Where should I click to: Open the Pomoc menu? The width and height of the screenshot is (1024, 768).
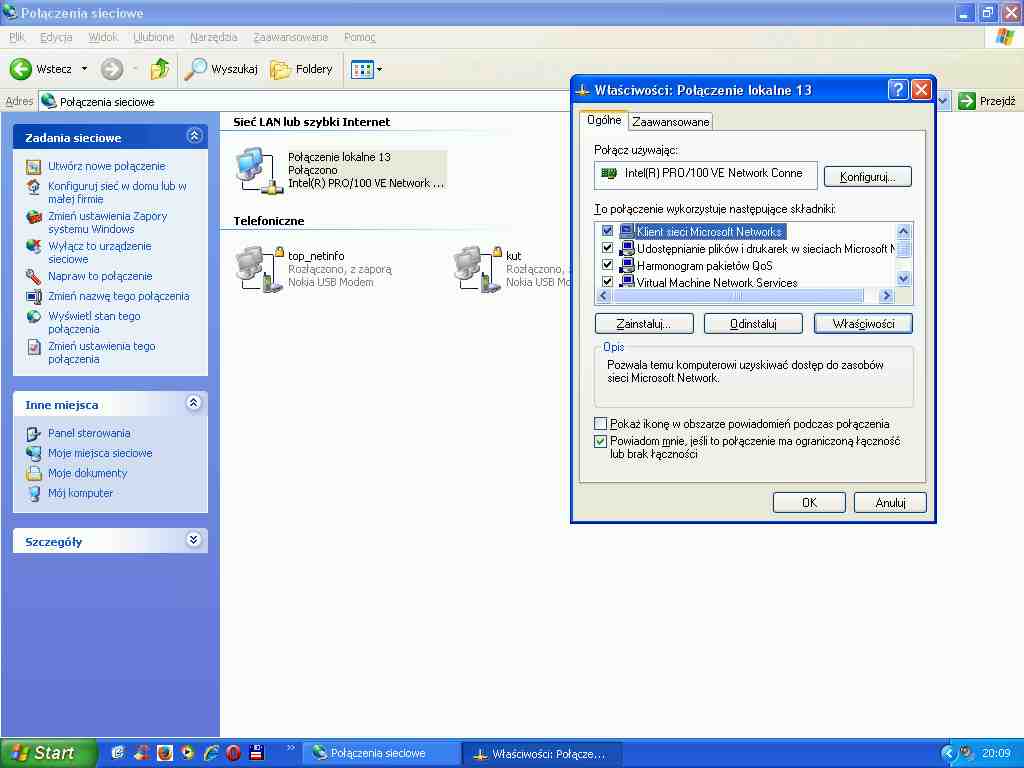(359, 37)
